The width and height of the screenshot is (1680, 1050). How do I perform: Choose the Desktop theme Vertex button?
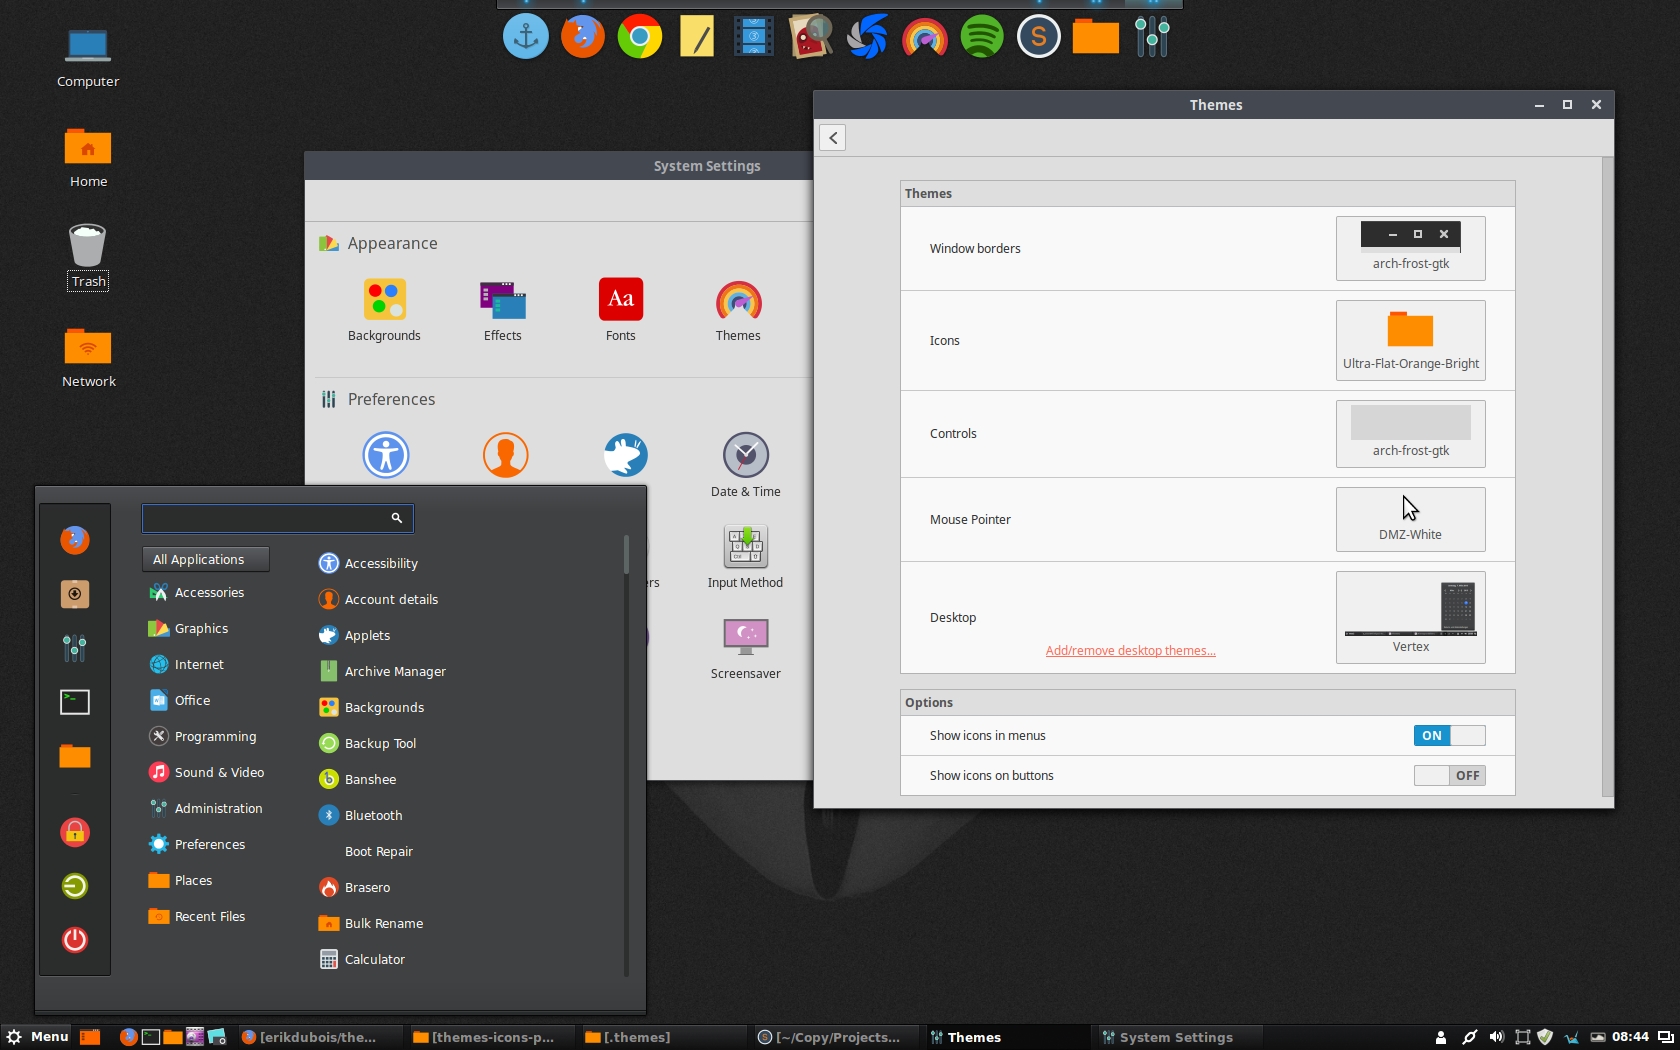point(1410,617)
